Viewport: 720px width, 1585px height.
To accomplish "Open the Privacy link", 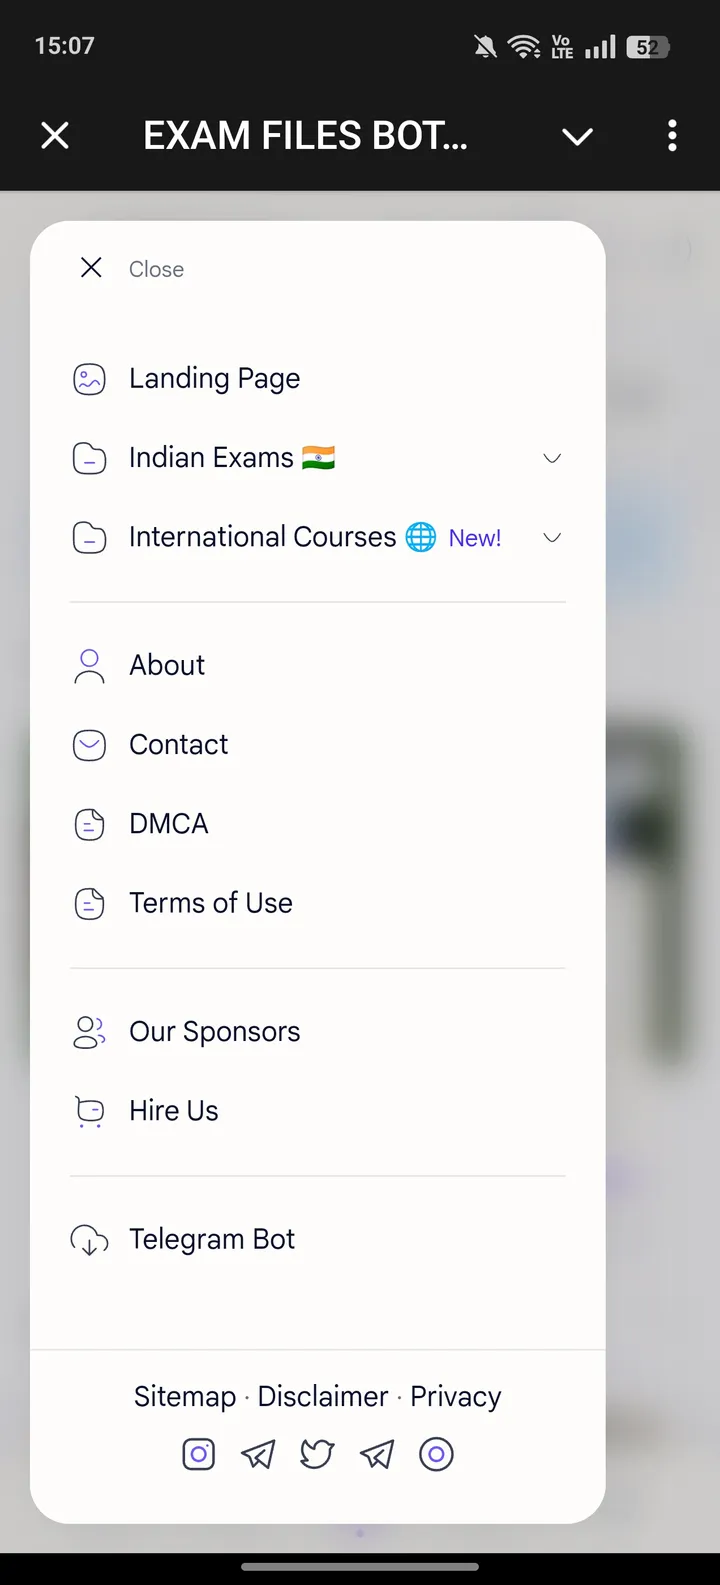I will click(456, 1397).
